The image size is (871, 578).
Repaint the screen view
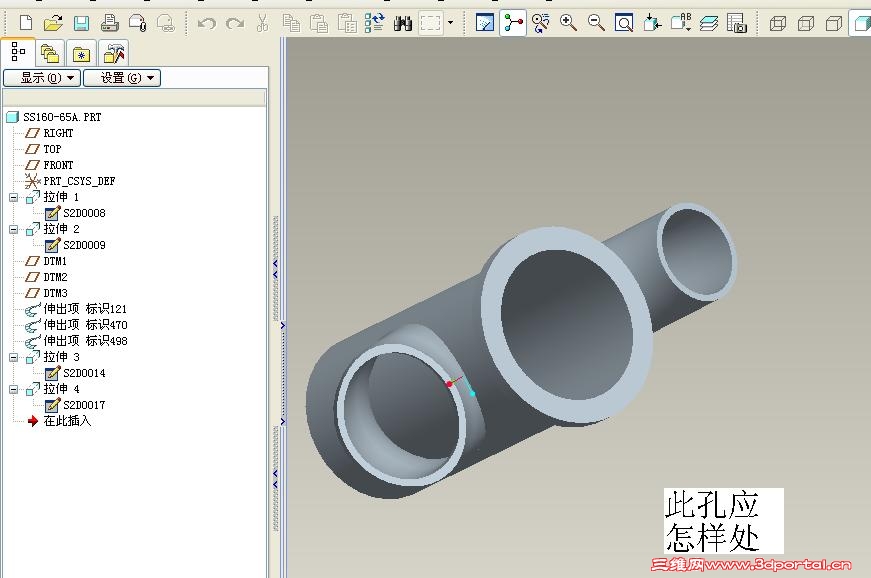(x=485, y=23)
